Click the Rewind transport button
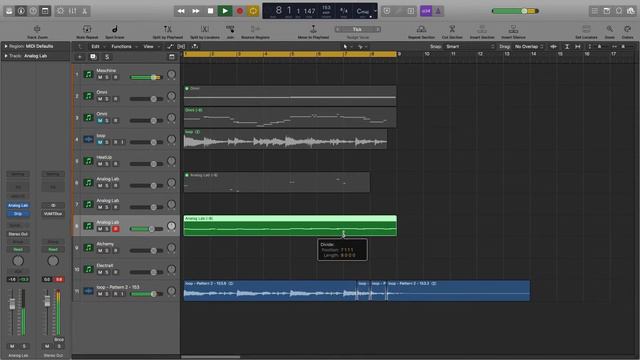This screenshot has height=360, width=640. point(181,11)
